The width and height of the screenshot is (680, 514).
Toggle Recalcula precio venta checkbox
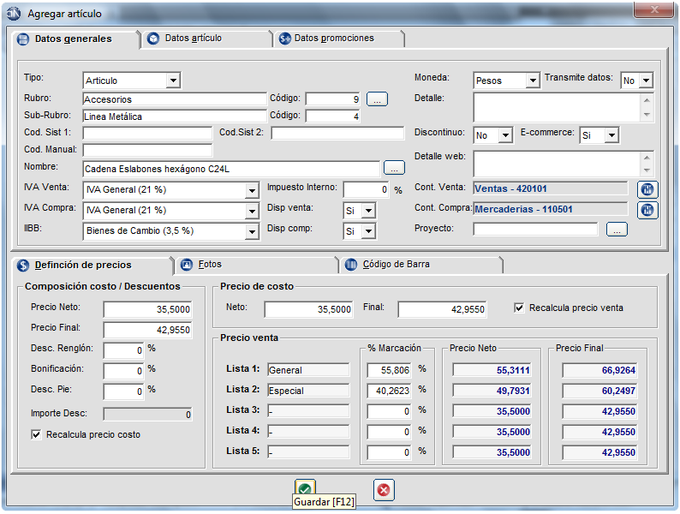click(519, 308)
